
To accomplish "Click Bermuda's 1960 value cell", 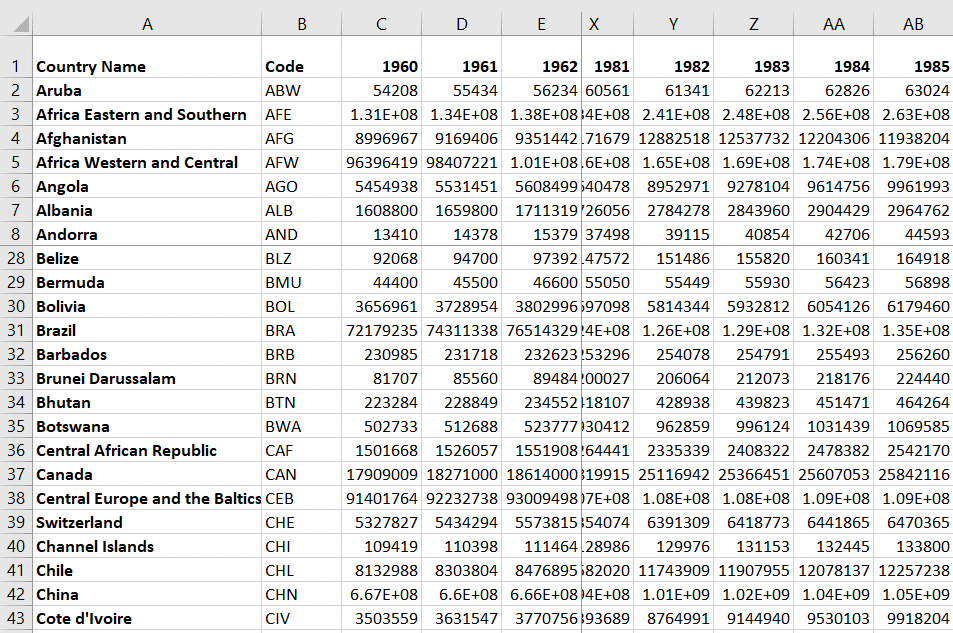I will point(381,282).
